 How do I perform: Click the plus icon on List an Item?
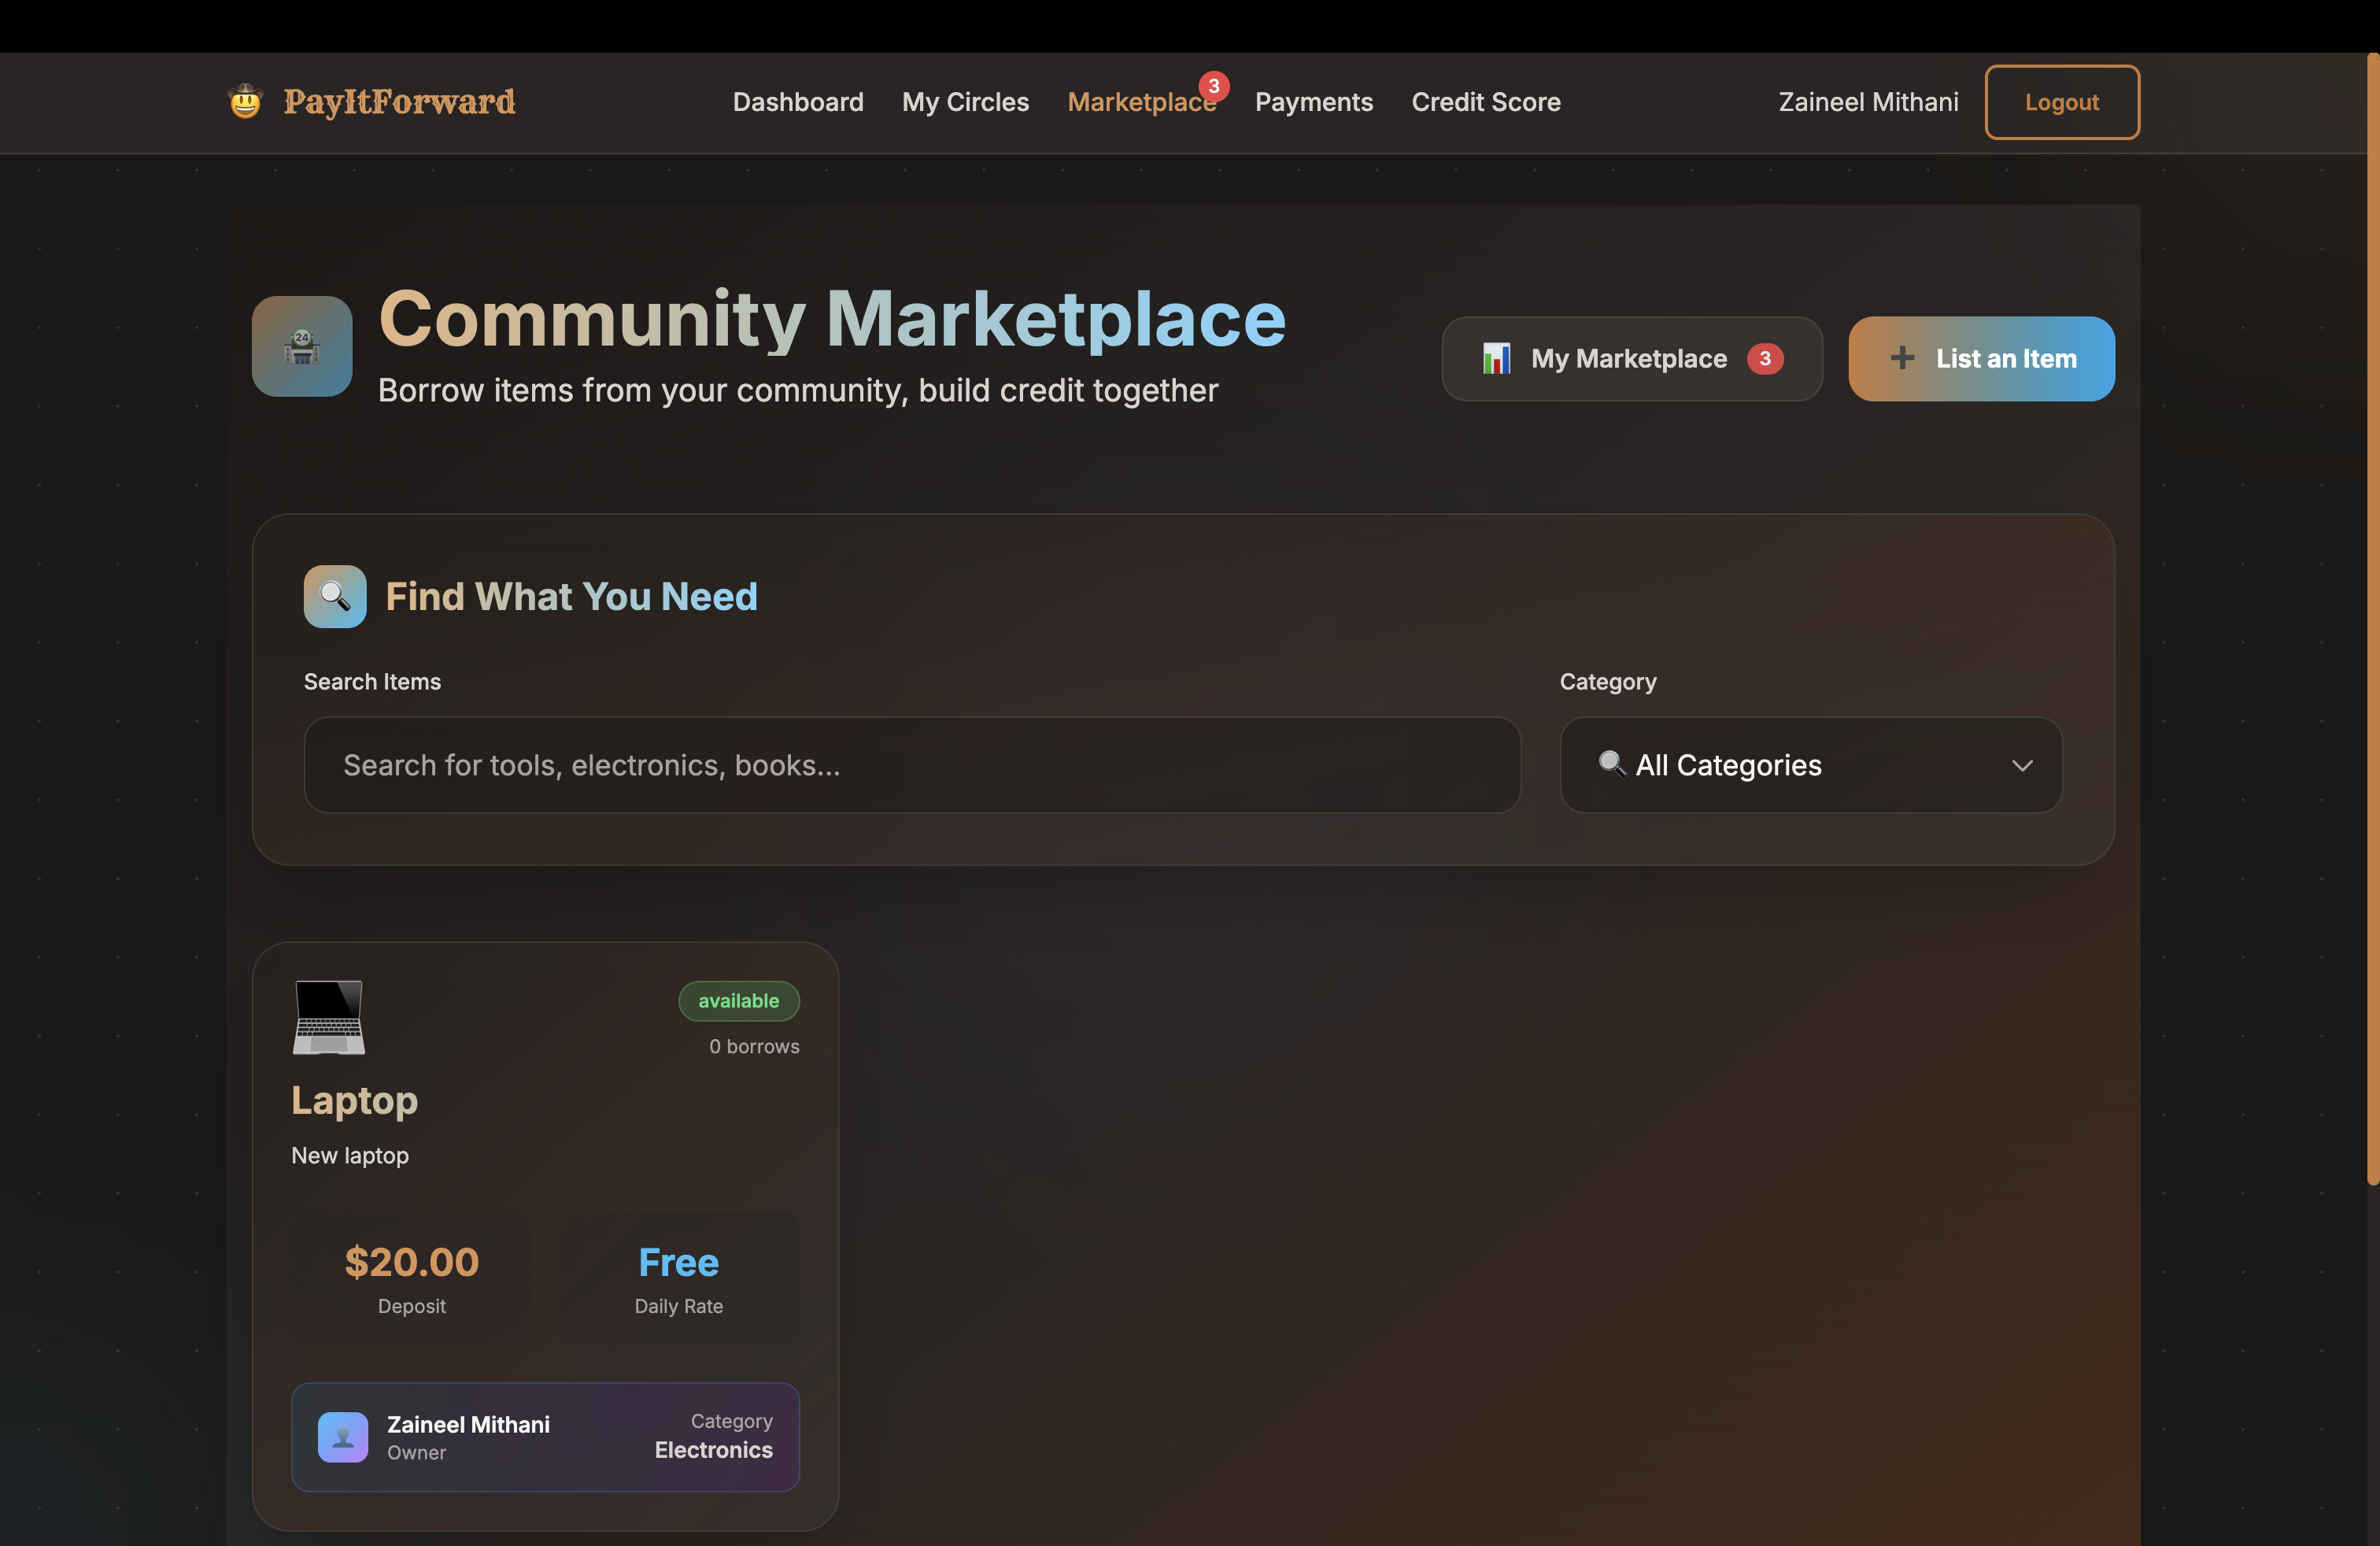point(1902,358)
